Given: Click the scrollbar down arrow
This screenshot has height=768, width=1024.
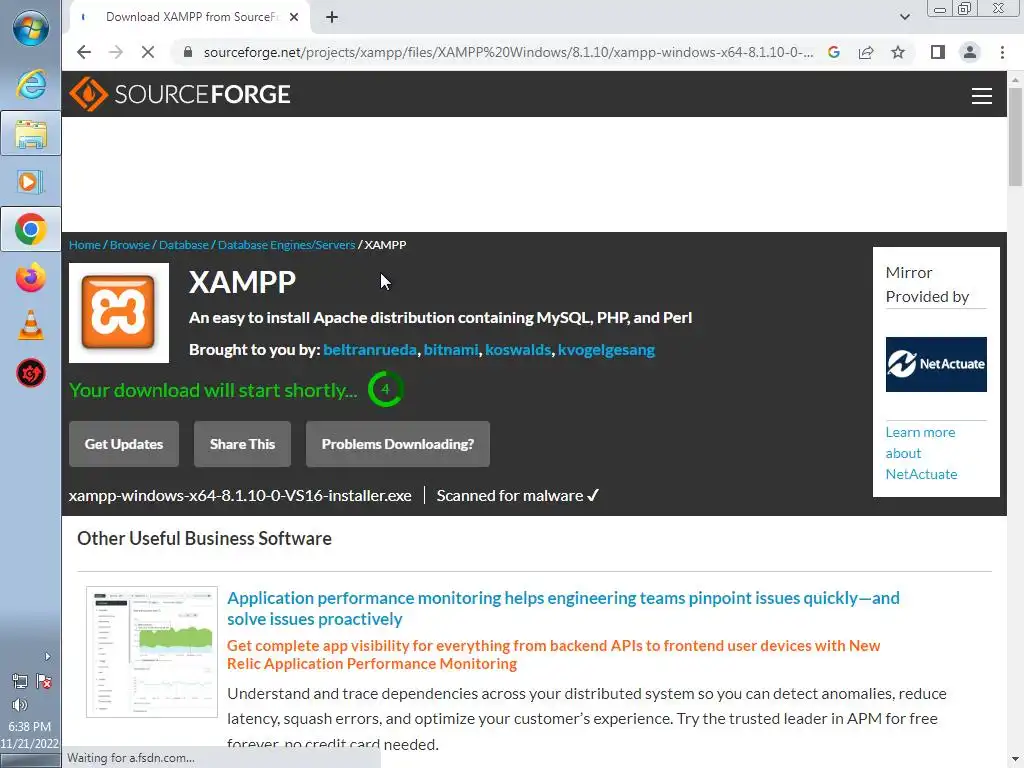Looking at the screenshot, I should pyautogui.click(x=1015, y=760).
